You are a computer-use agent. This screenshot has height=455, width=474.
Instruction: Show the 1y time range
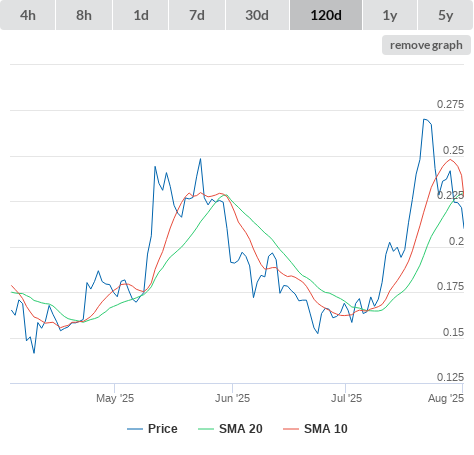coord(390,15)
